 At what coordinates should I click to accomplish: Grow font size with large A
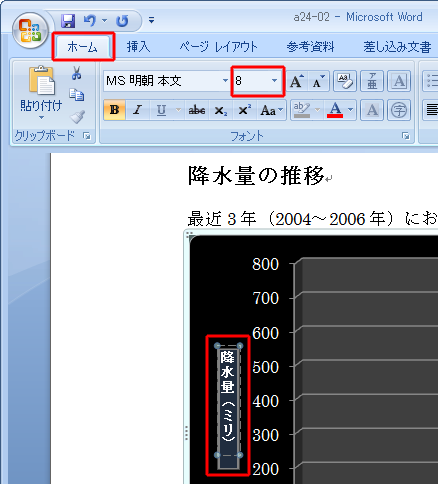(x=296, y=81)
